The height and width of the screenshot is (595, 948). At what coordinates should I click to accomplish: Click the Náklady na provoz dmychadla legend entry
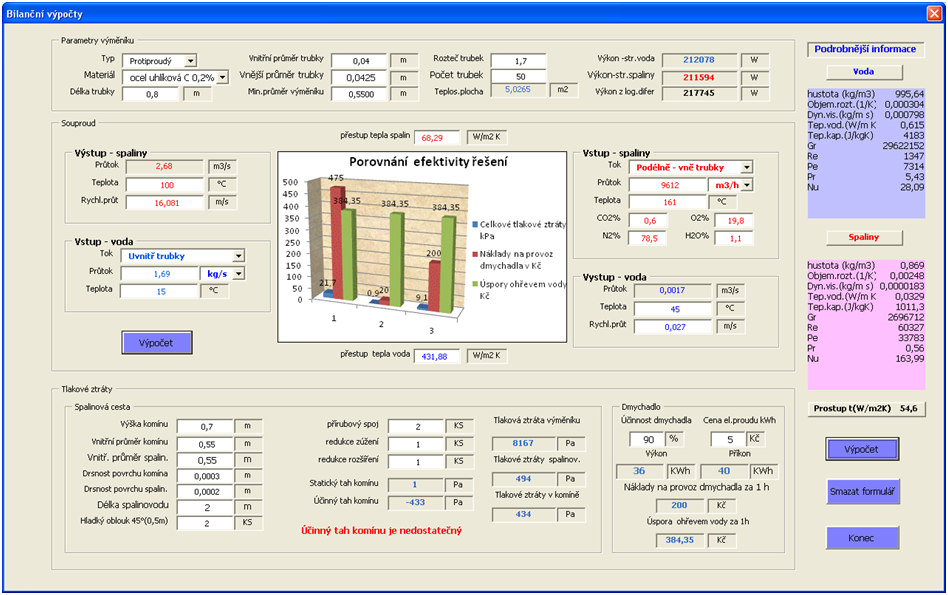[513, 260]
